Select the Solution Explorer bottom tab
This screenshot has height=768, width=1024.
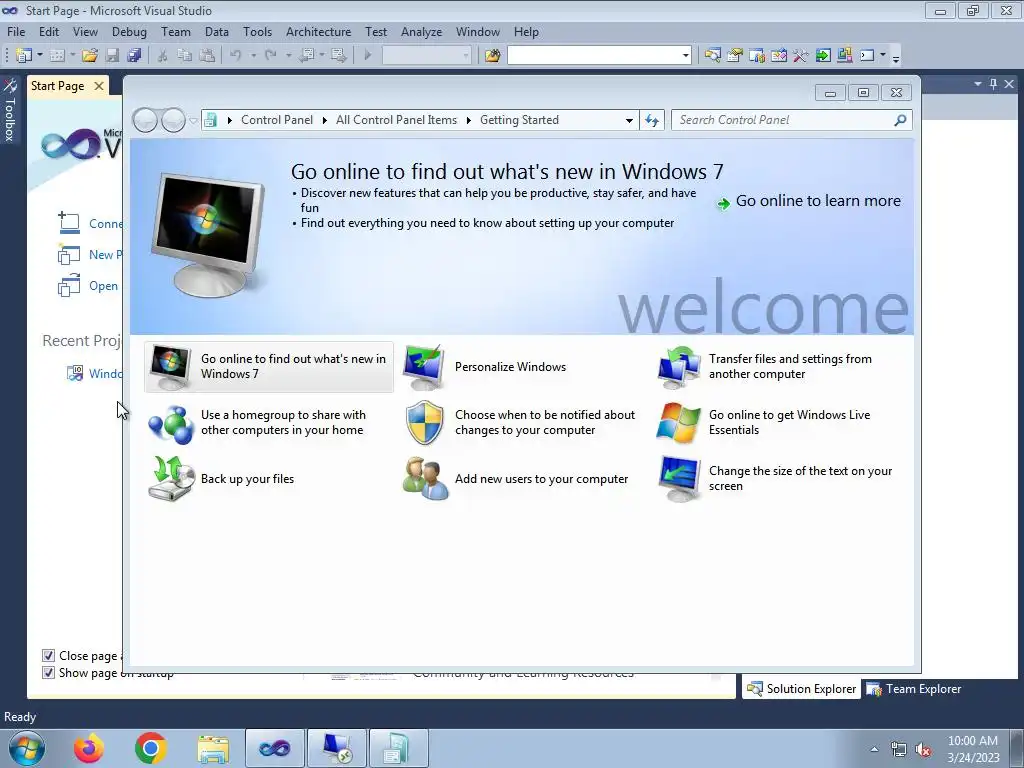point(801,689)
